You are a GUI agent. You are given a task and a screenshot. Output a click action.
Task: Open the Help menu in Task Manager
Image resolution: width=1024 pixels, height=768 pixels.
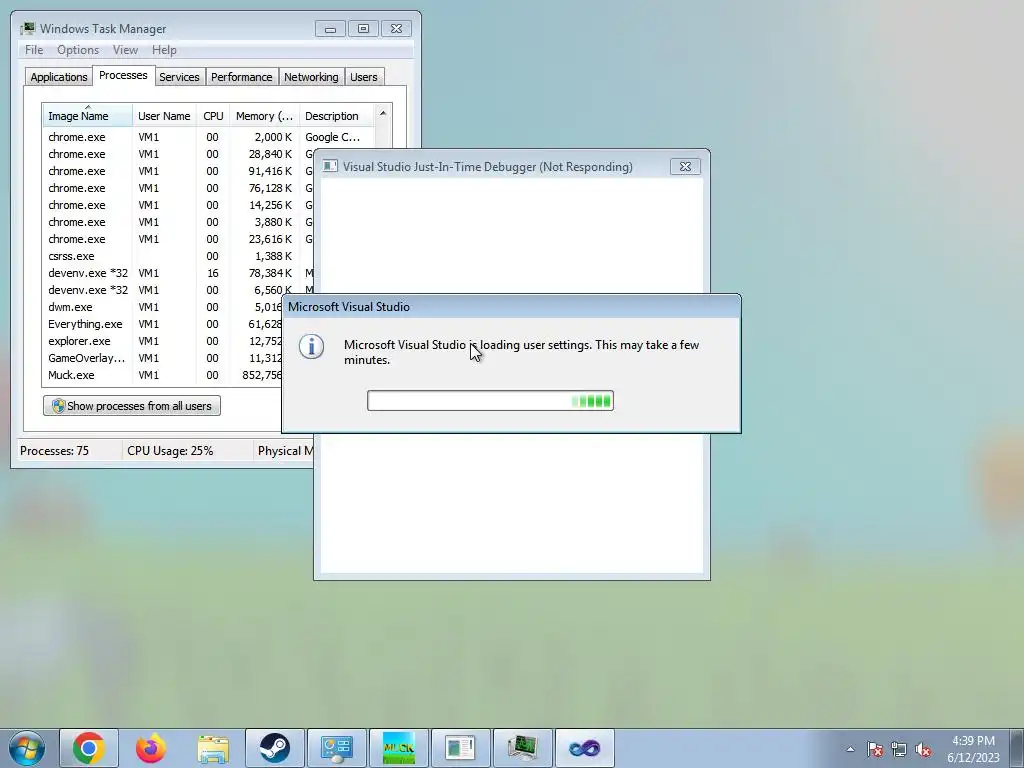point(164,50)
